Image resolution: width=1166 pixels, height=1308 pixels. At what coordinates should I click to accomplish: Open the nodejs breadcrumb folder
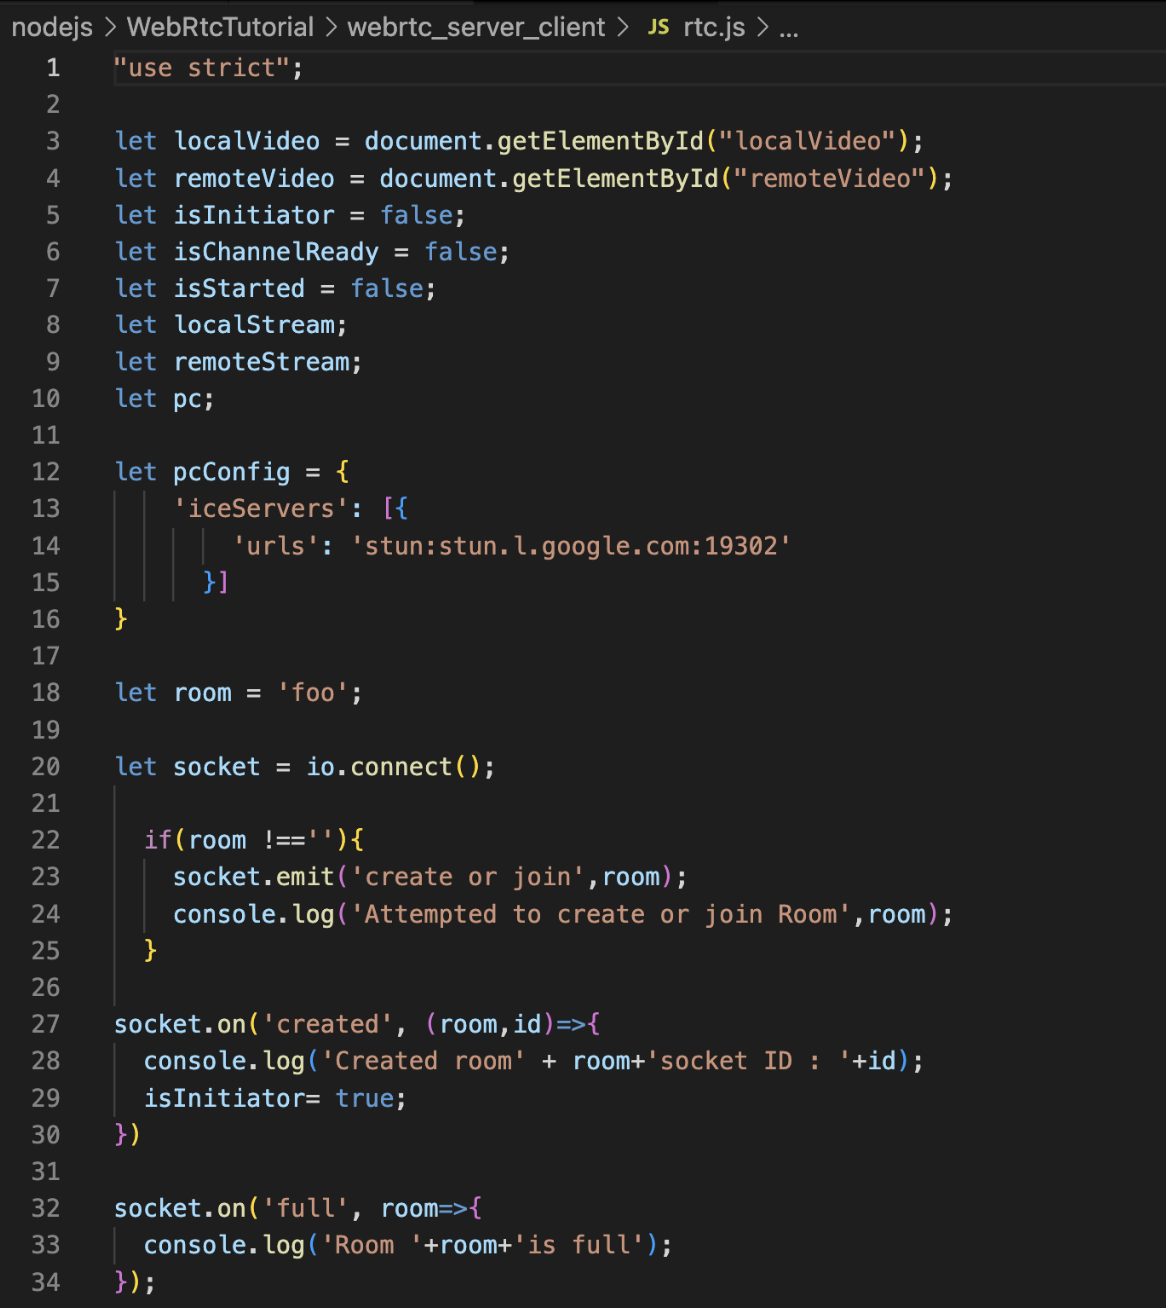click(52, 27)
